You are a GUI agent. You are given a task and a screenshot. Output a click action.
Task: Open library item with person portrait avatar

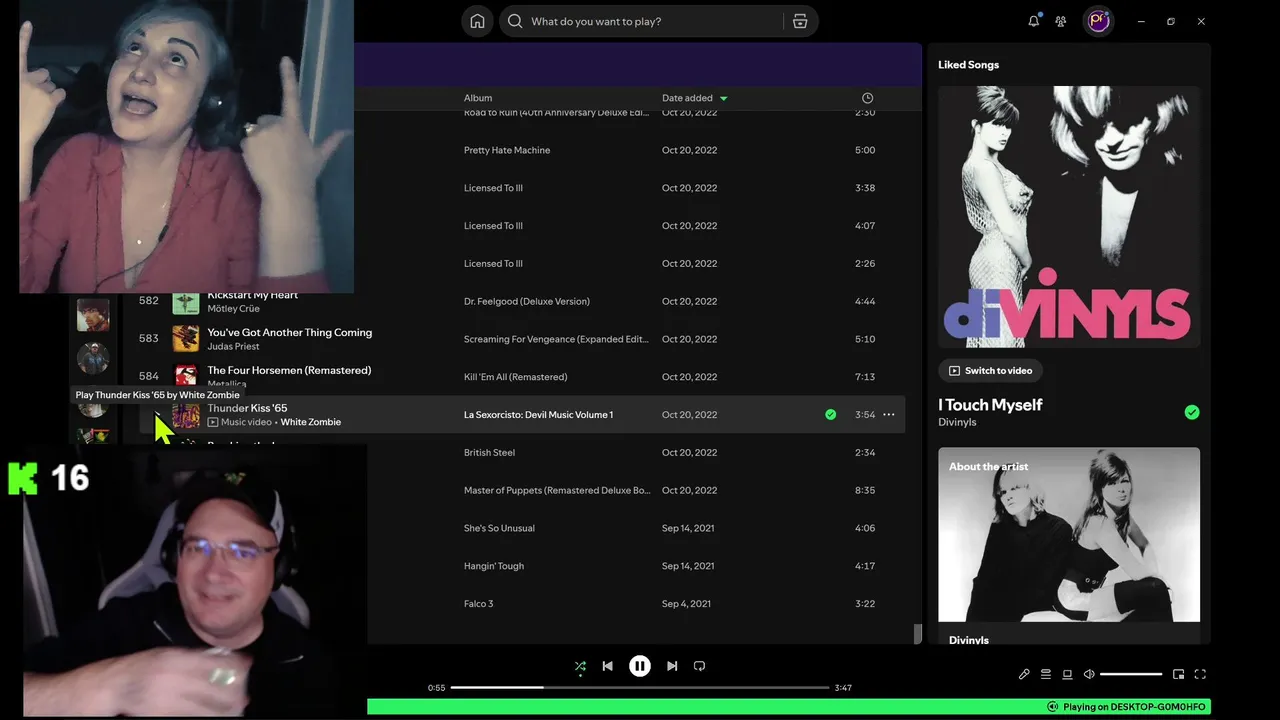pos(93,315)
